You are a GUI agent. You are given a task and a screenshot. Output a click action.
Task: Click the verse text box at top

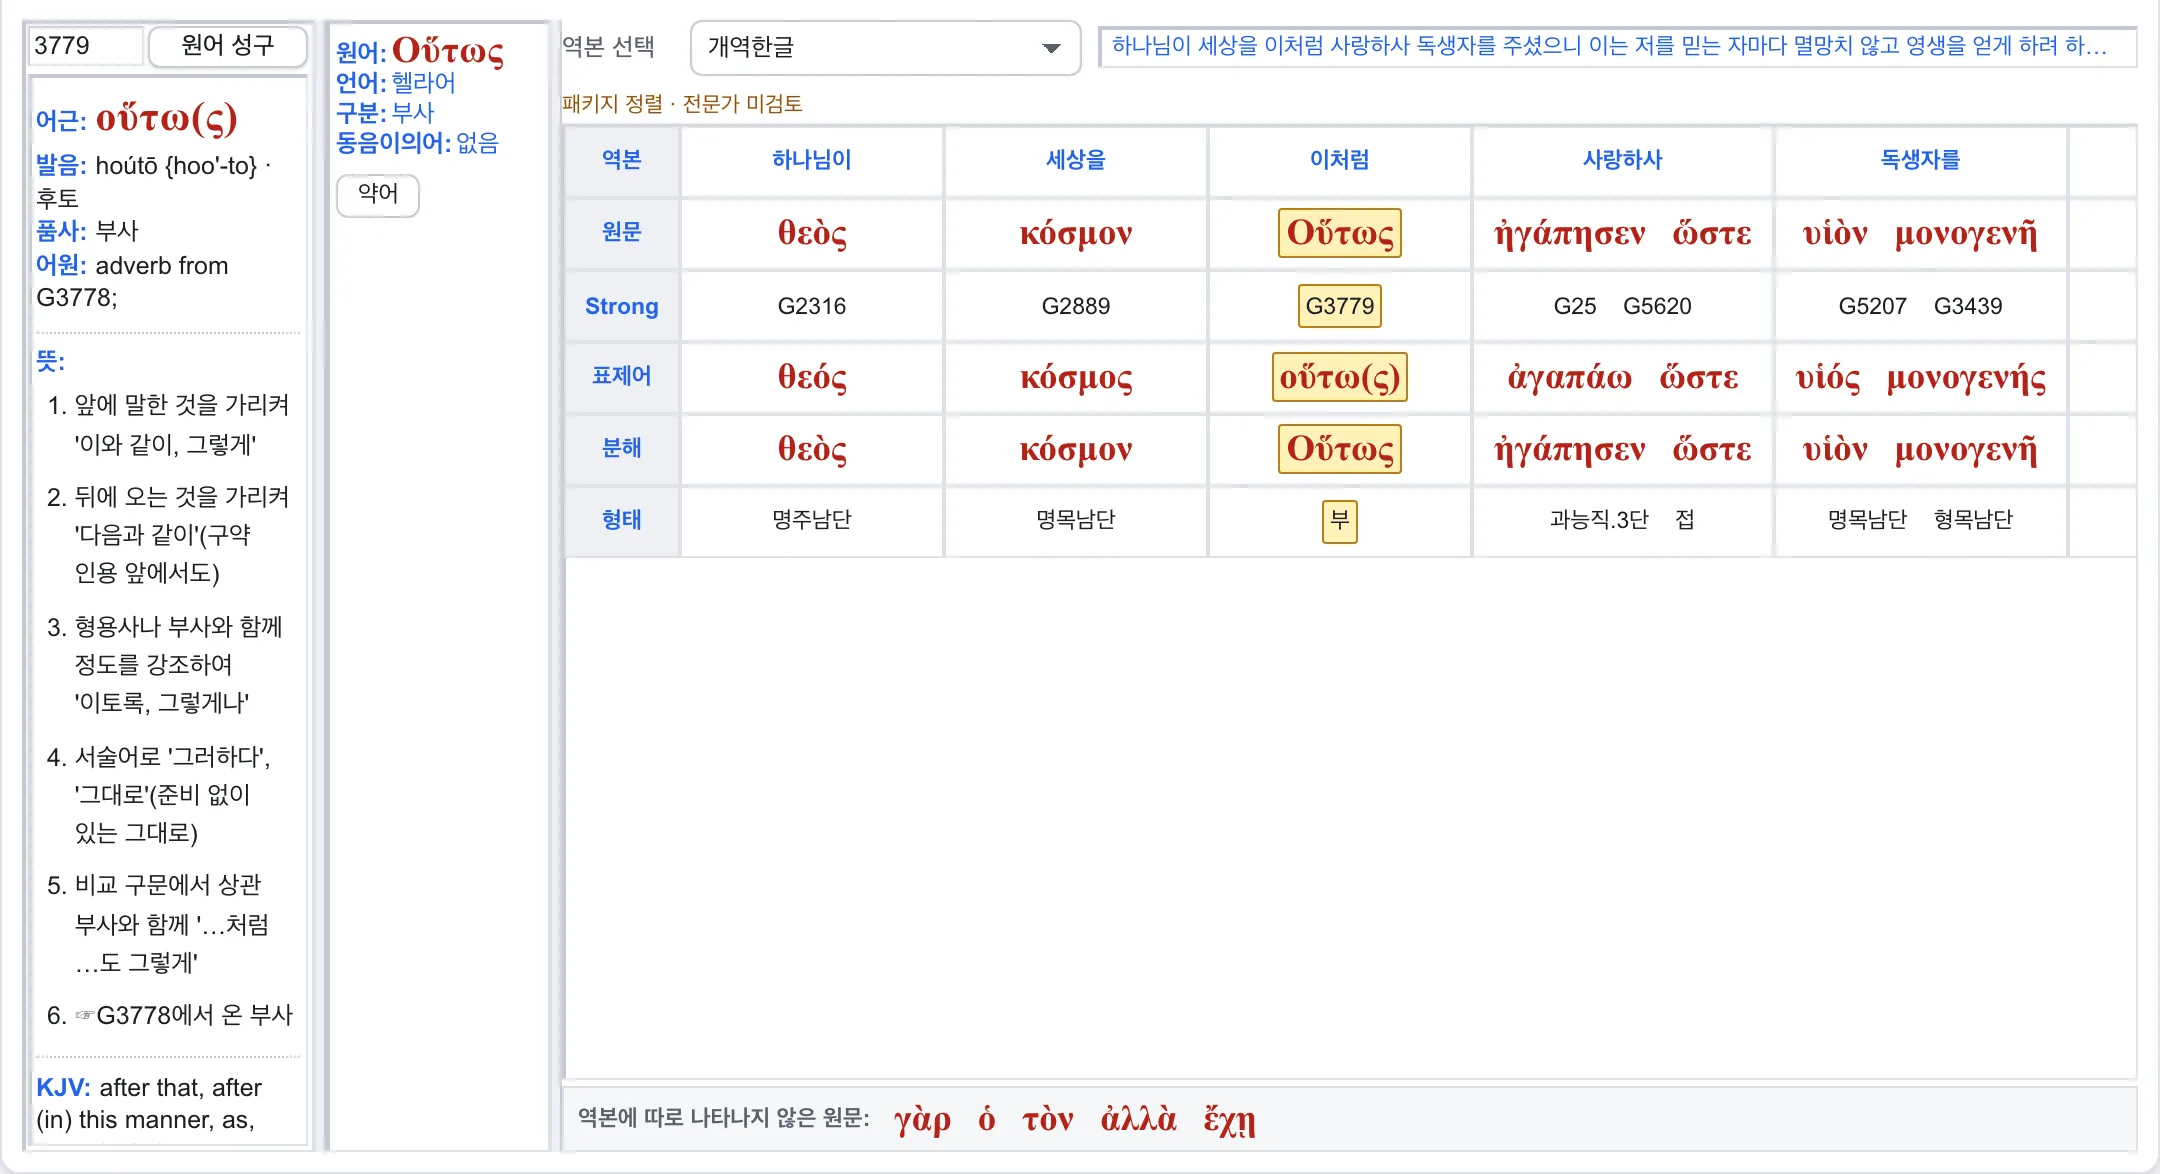click(x=1617, y=46)
